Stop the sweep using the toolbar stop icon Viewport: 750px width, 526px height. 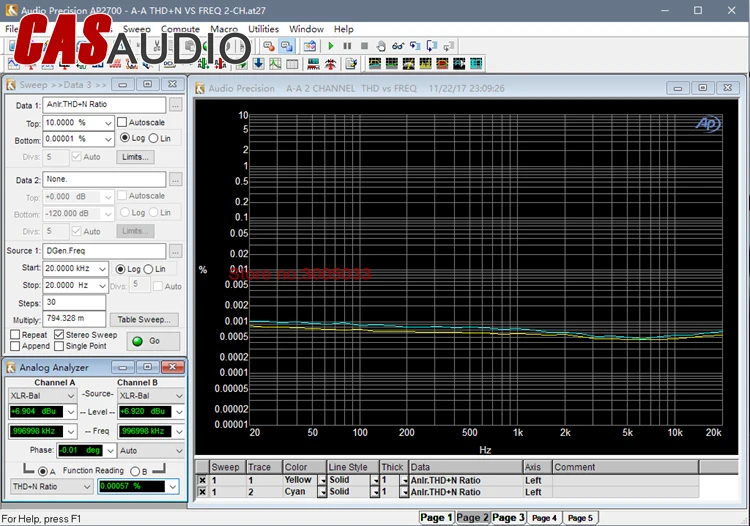click(x=364, y=46)
